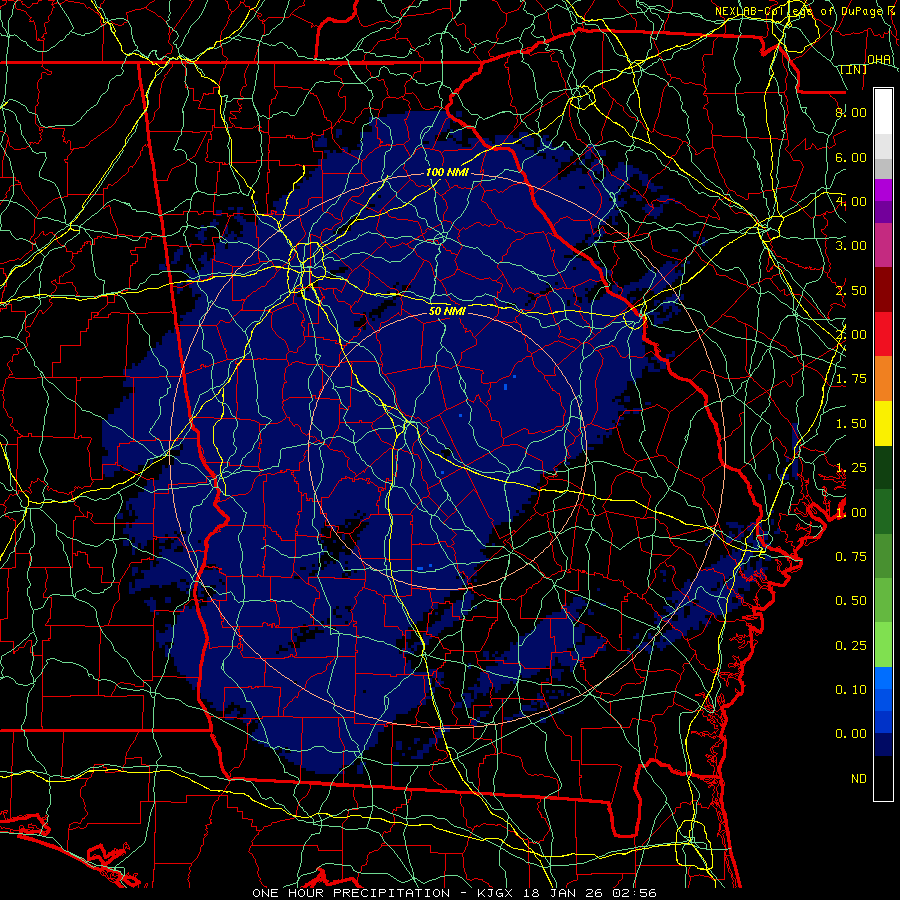Click the bright red legend swatch
This screenshot has height=900, width=900.
click(883, 334)
